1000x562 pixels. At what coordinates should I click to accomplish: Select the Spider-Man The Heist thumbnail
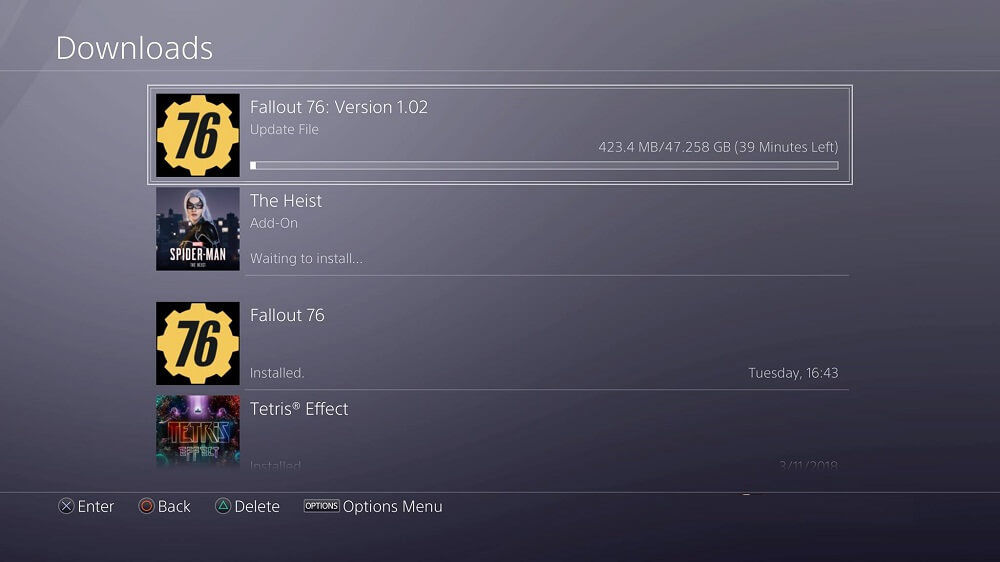(198, 228)
